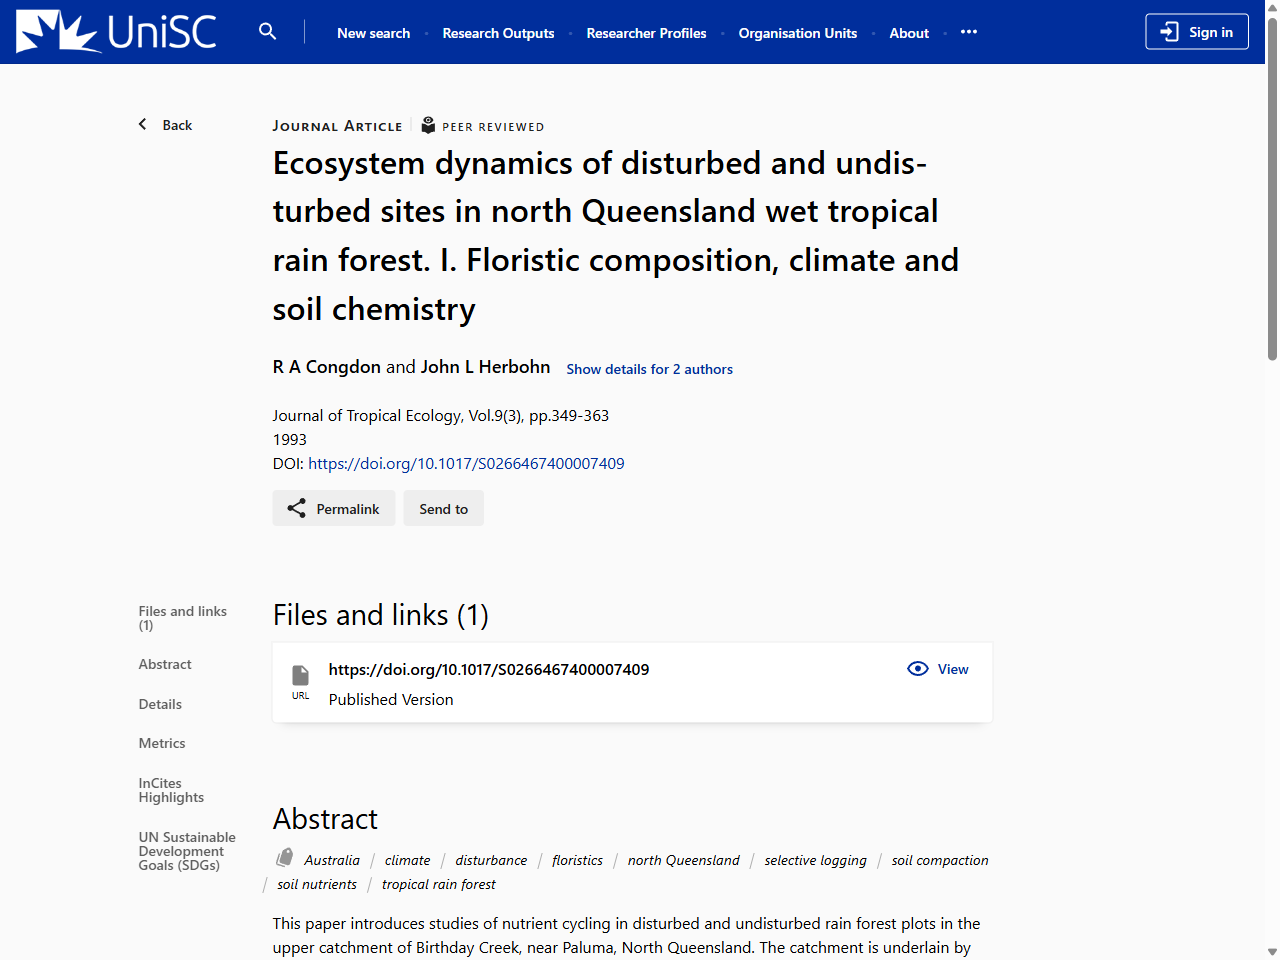Screen dimensions: 1280x960
Task: Click the back arrow chevron
Action: tap(142, 123)
